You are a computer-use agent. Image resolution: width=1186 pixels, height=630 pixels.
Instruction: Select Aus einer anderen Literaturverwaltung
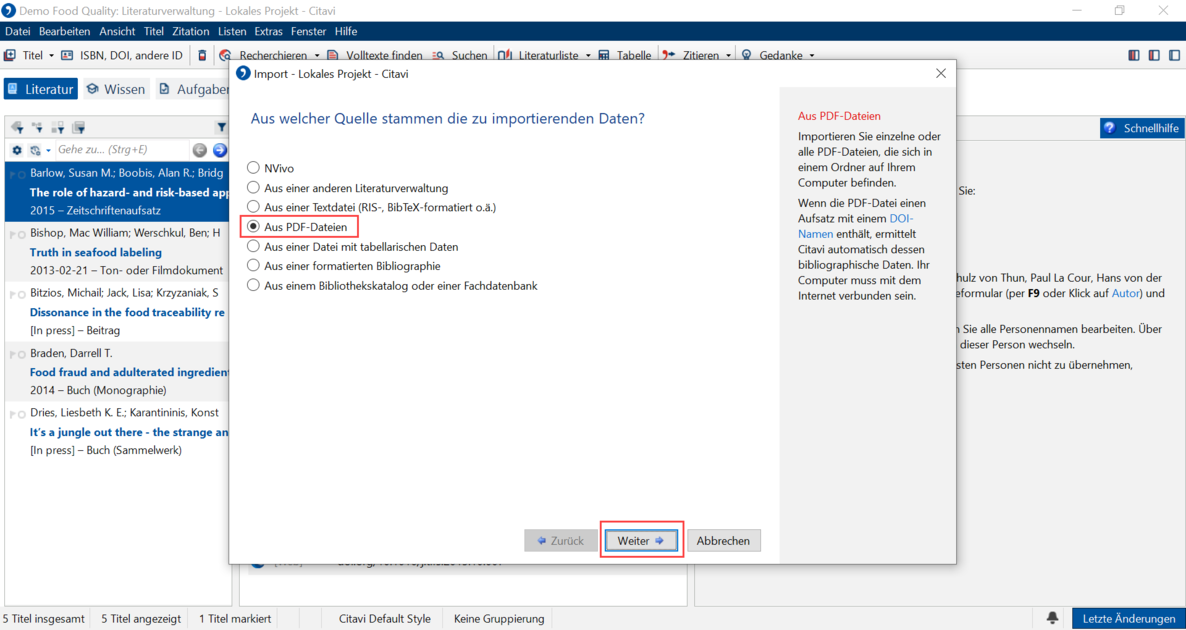pyautogui.click(x=253, y=187)
